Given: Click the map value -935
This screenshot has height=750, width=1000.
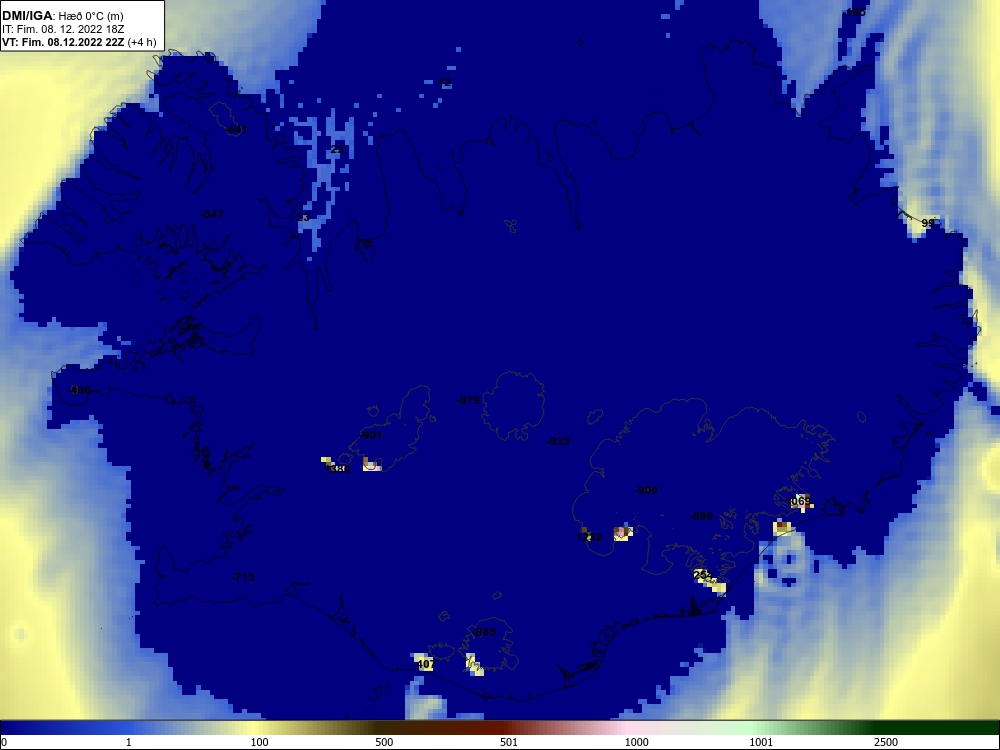Looking at the screenshot, I should point(559,441).
